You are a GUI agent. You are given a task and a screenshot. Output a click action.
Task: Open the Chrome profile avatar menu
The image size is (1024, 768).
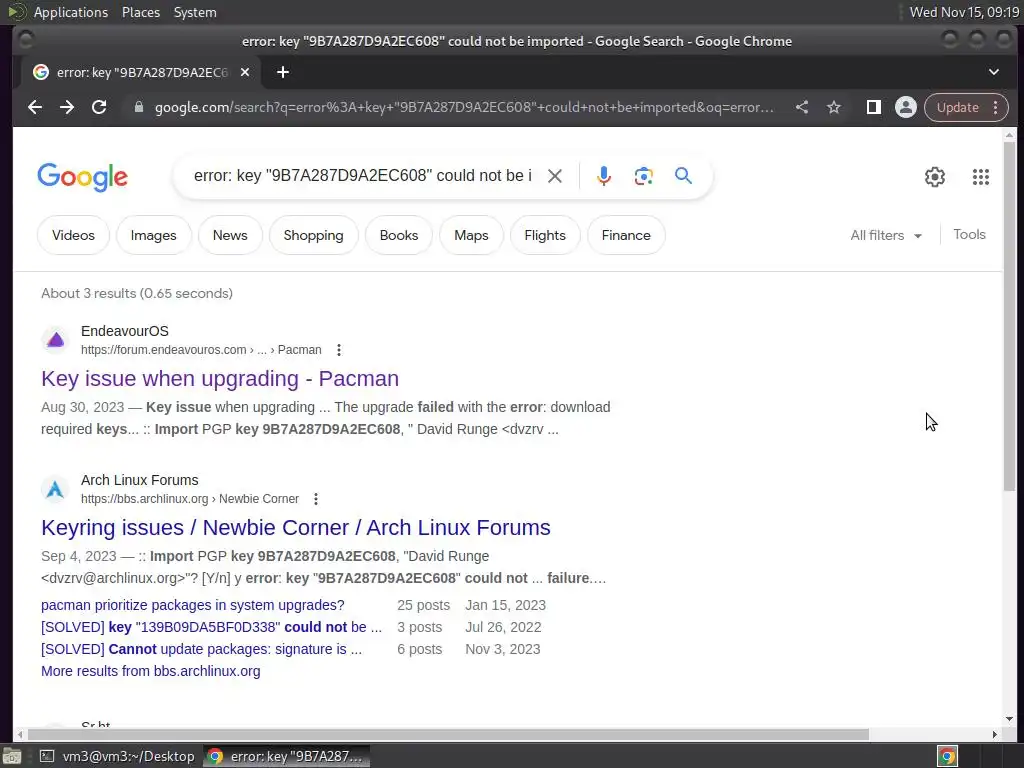coord(906,107)
